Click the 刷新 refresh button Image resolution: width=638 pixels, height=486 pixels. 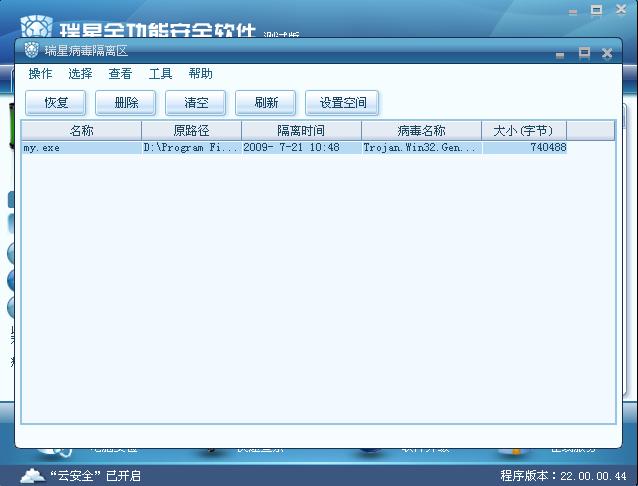266,103
